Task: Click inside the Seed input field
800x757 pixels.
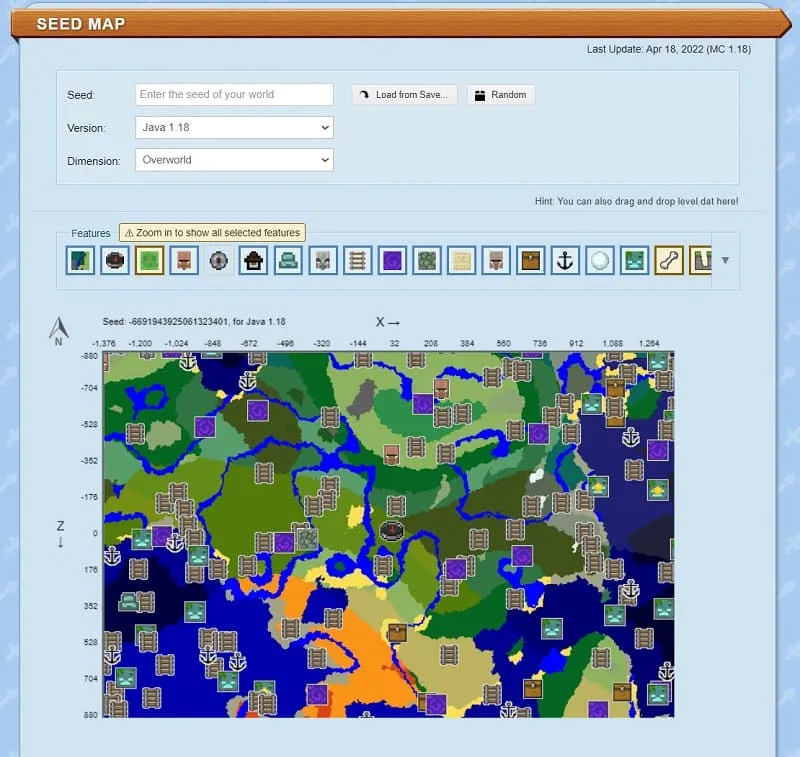Action: click(233, 94)
